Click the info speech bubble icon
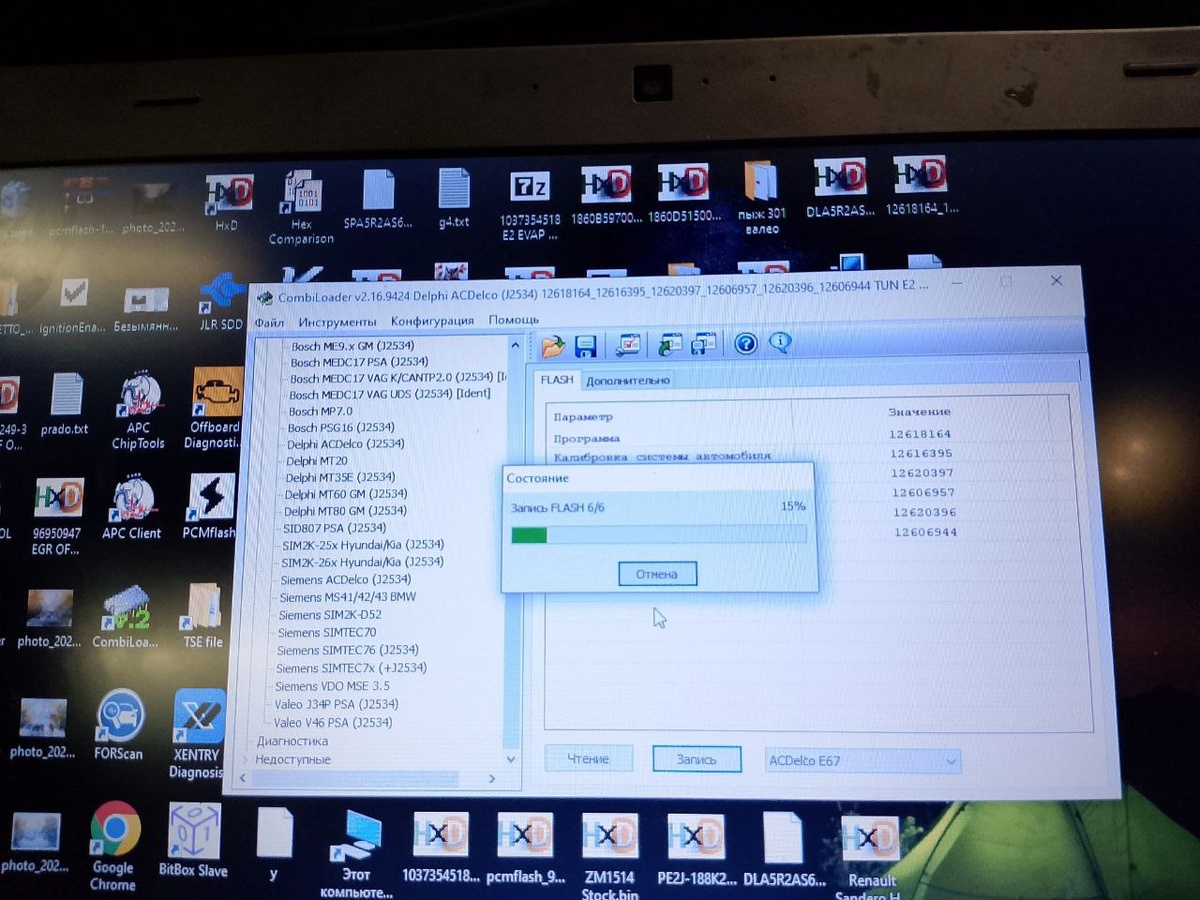Image resolution: width=1200 pixels, height=900 pixels. [x=780, y=342]
